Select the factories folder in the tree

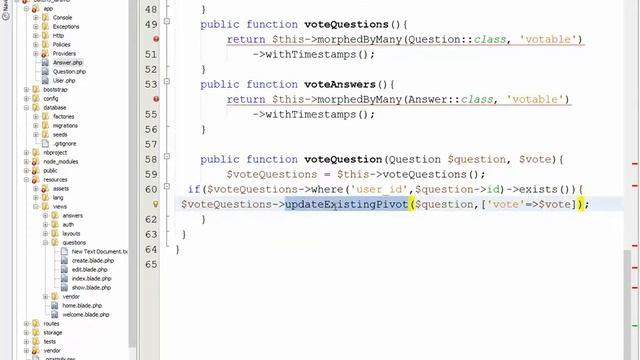click(x=63, y=117)
